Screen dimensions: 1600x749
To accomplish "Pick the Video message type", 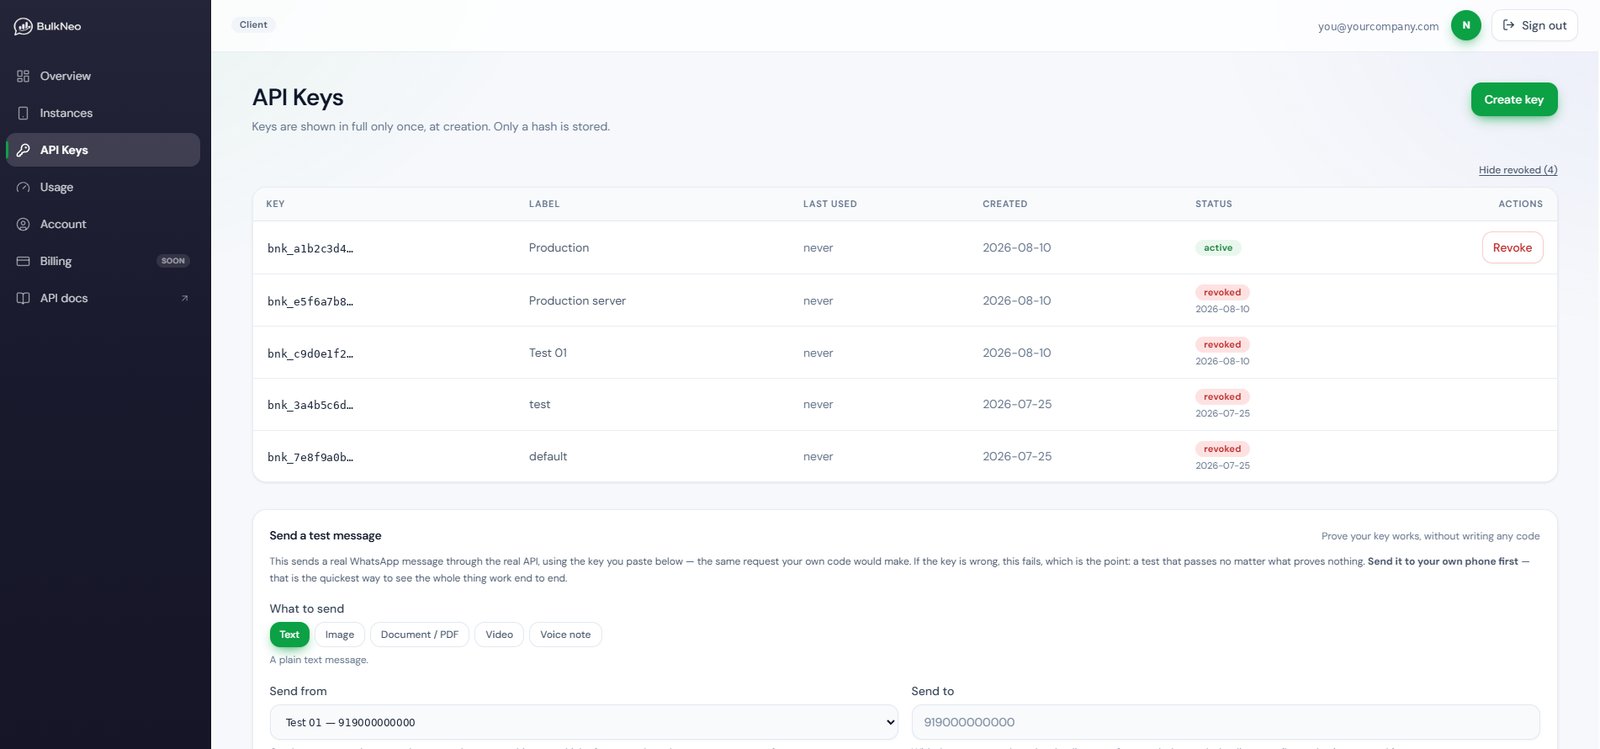I will coord(499,635).
